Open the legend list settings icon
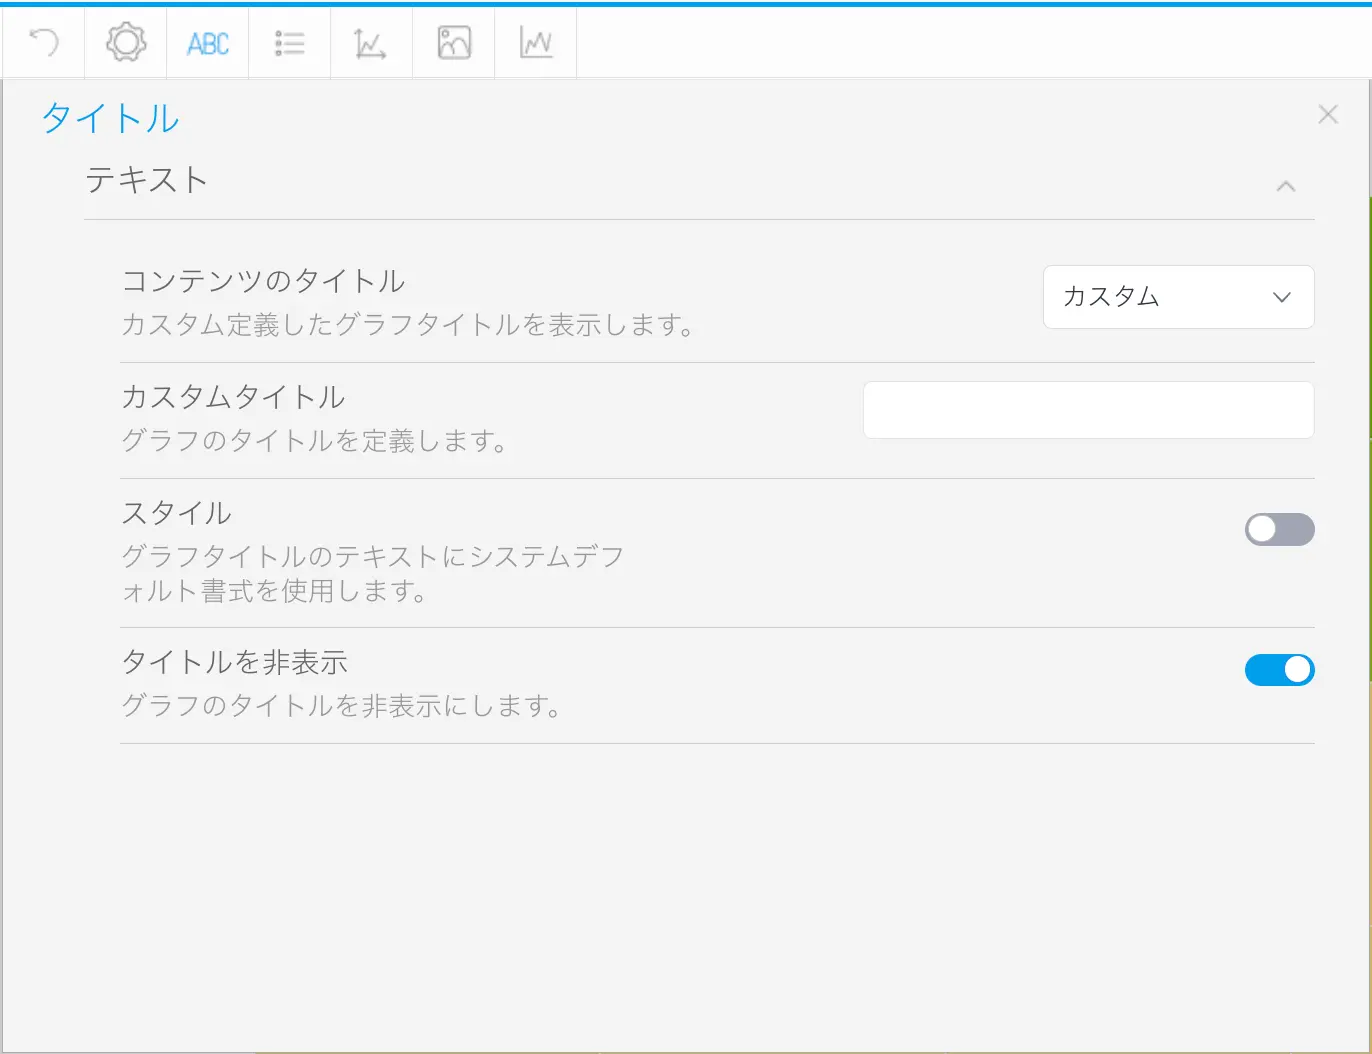 point(290,43)
